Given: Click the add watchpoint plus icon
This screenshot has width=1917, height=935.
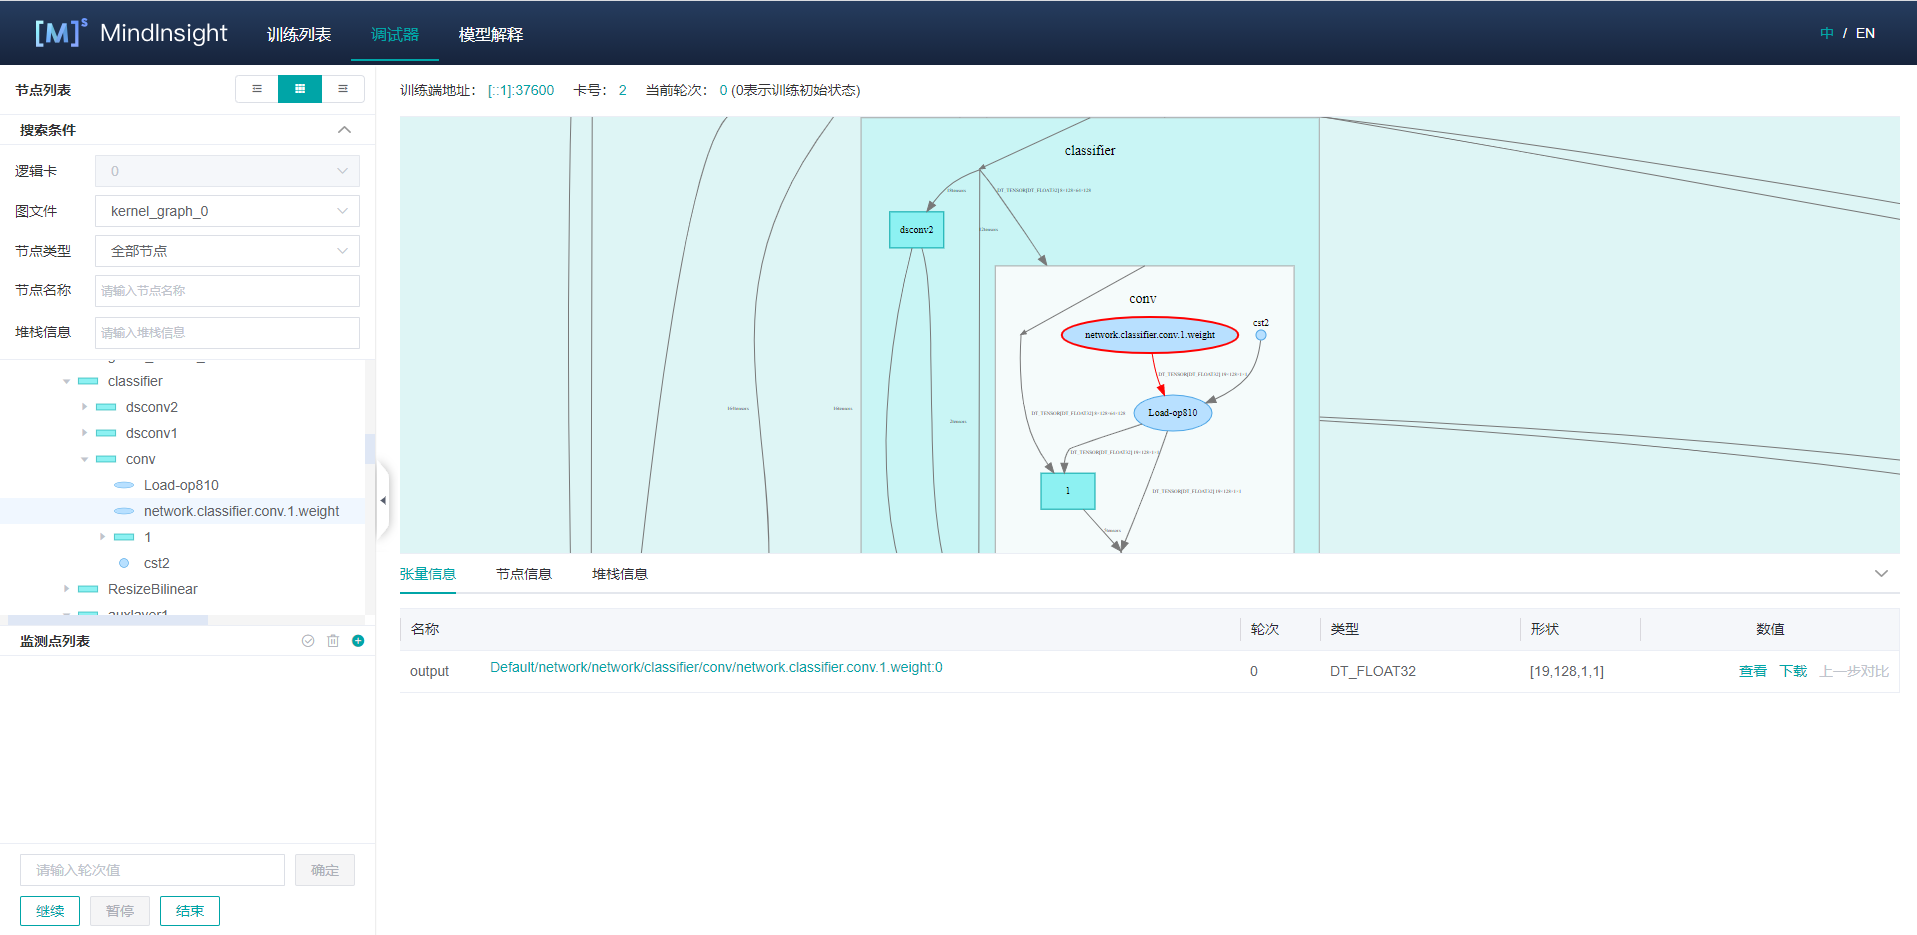Looking at the screenshot, I should (x=358, y=641).
